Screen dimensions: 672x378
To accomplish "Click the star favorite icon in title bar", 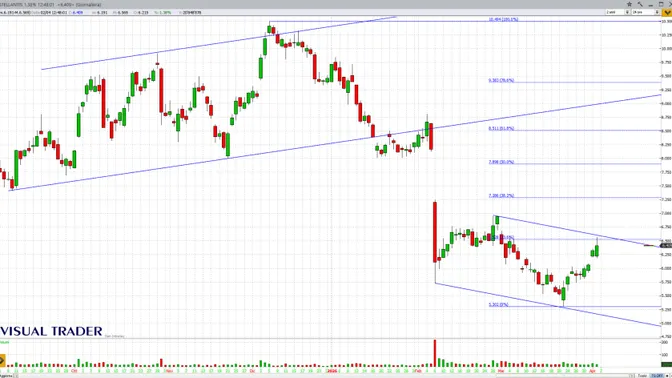I will 629,4.
